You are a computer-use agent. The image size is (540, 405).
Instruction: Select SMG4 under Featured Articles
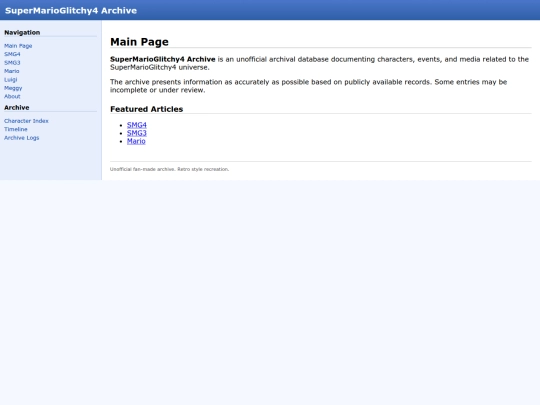(137, 125)
